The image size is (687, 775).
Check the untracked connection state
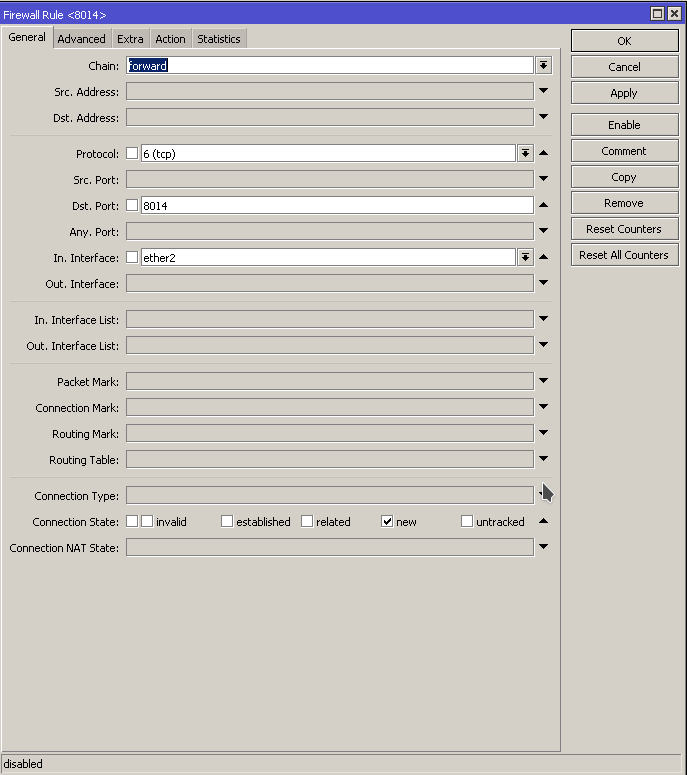467,521
